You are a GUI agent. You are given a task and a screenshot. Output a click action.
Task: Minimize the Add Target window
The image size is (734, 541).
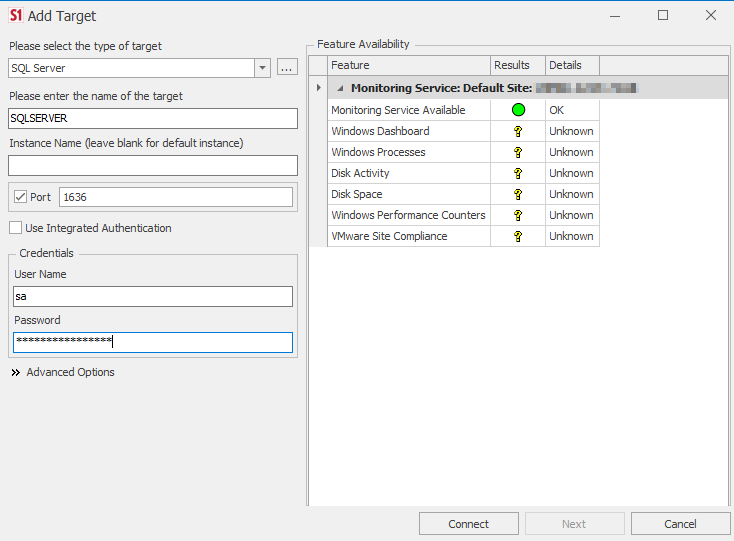pos(615,15)
